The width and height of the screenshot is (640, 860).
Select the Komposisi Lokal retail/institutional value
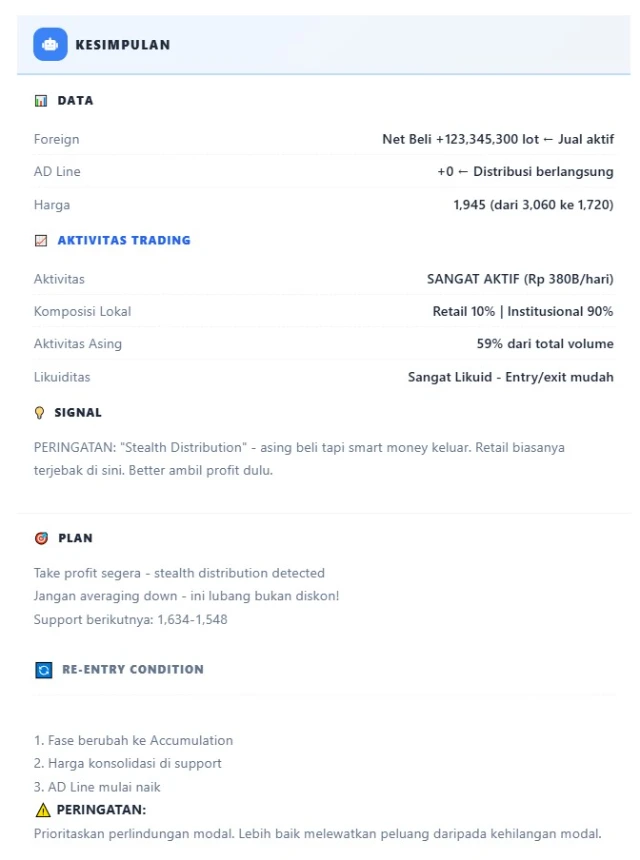click(523, 311)
